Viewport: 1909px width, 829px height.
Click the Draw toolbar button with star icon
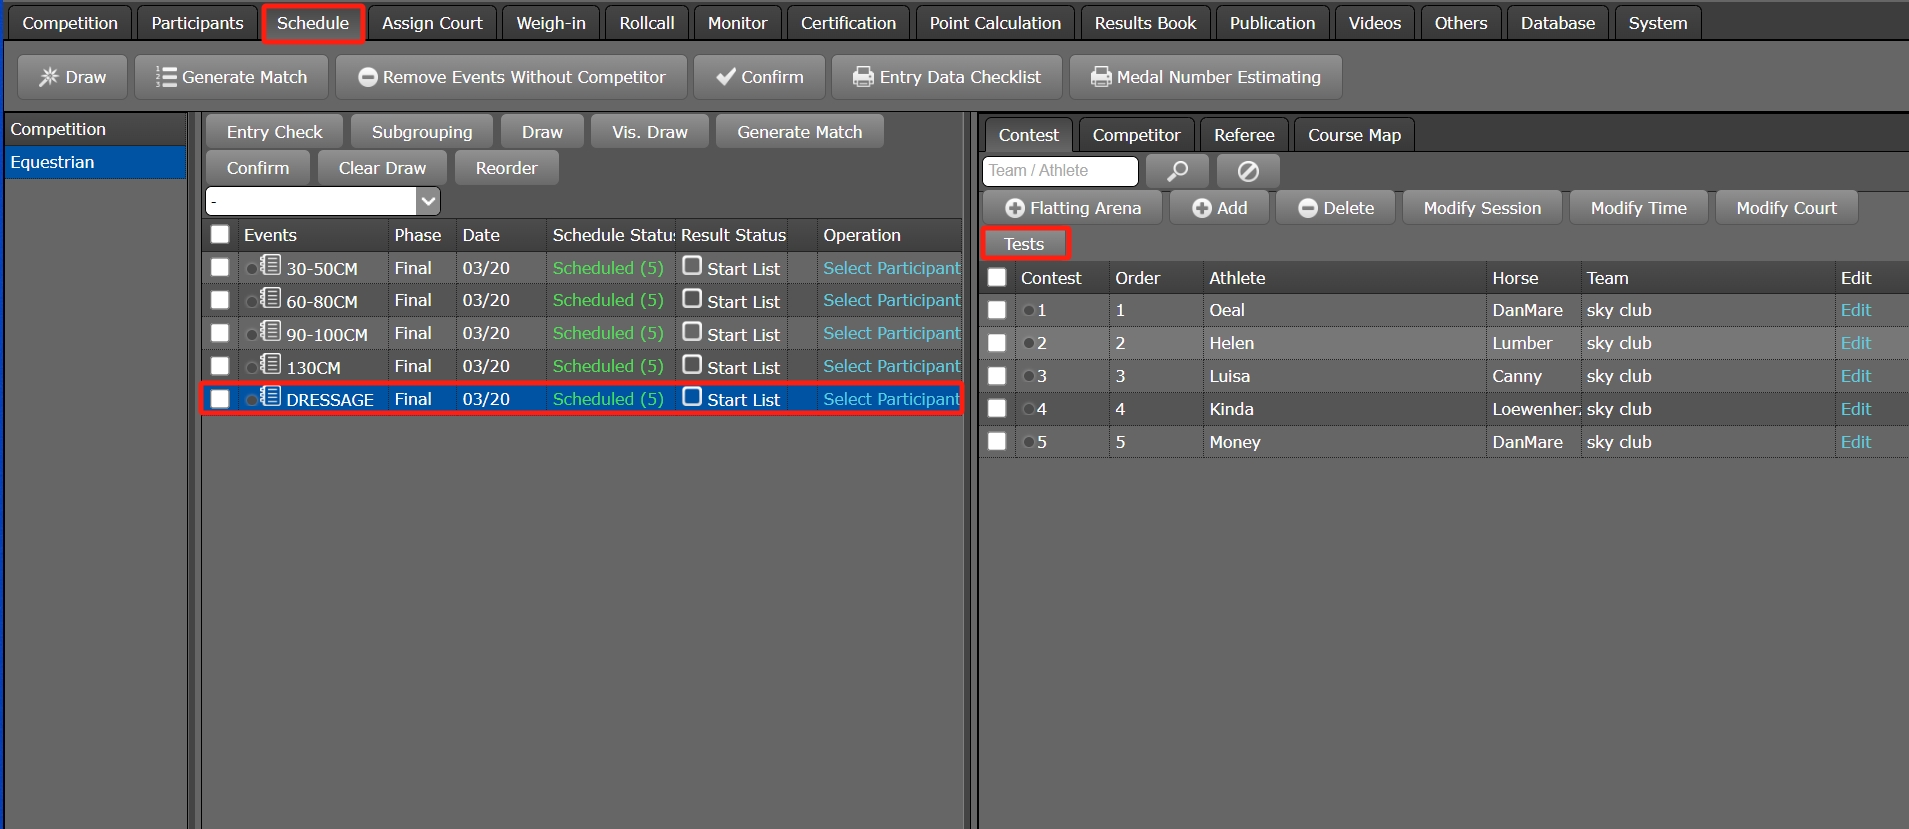click(73, 77)
